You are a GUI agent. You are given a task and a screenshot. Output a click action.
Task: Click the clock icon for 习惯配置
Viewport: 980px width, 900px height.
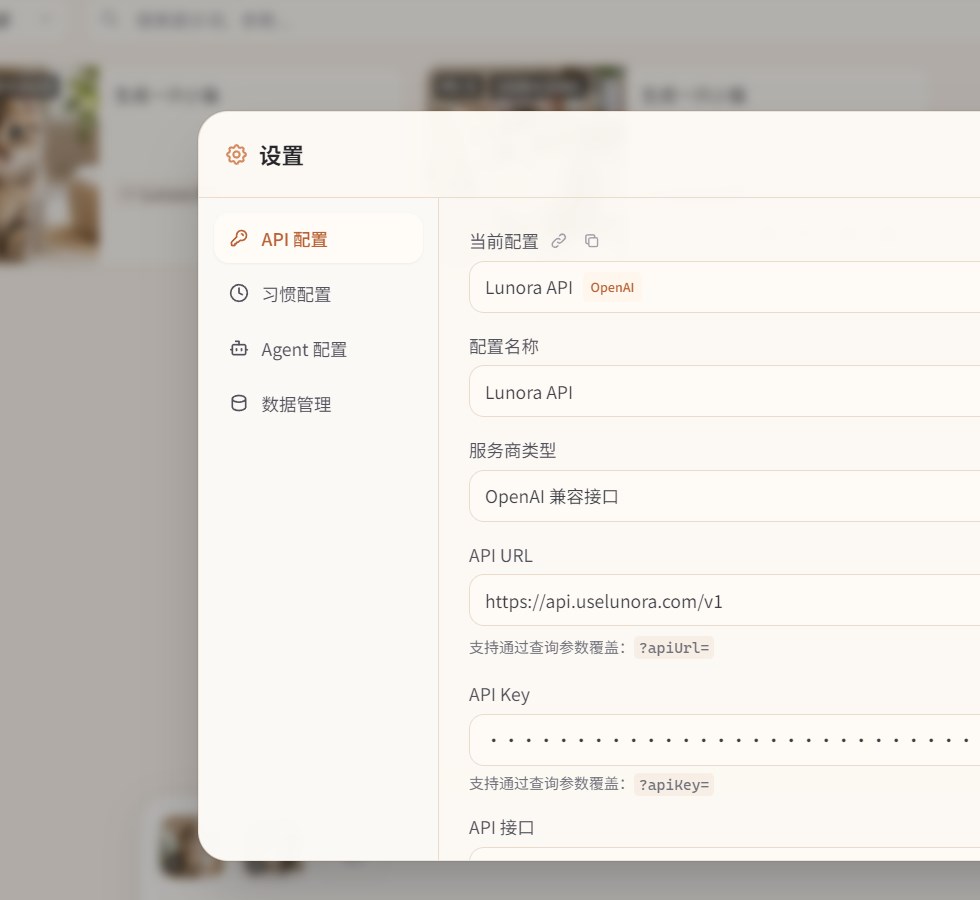239,293
